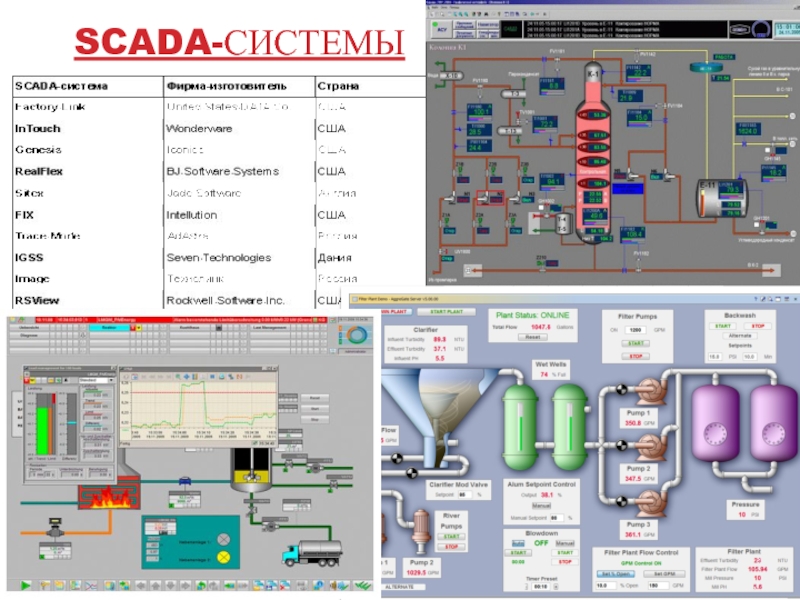Click the Filter Pumps GPM input field
Viewport: 800px width, 600px height.
pyautogui.click(x=634, y=329)
